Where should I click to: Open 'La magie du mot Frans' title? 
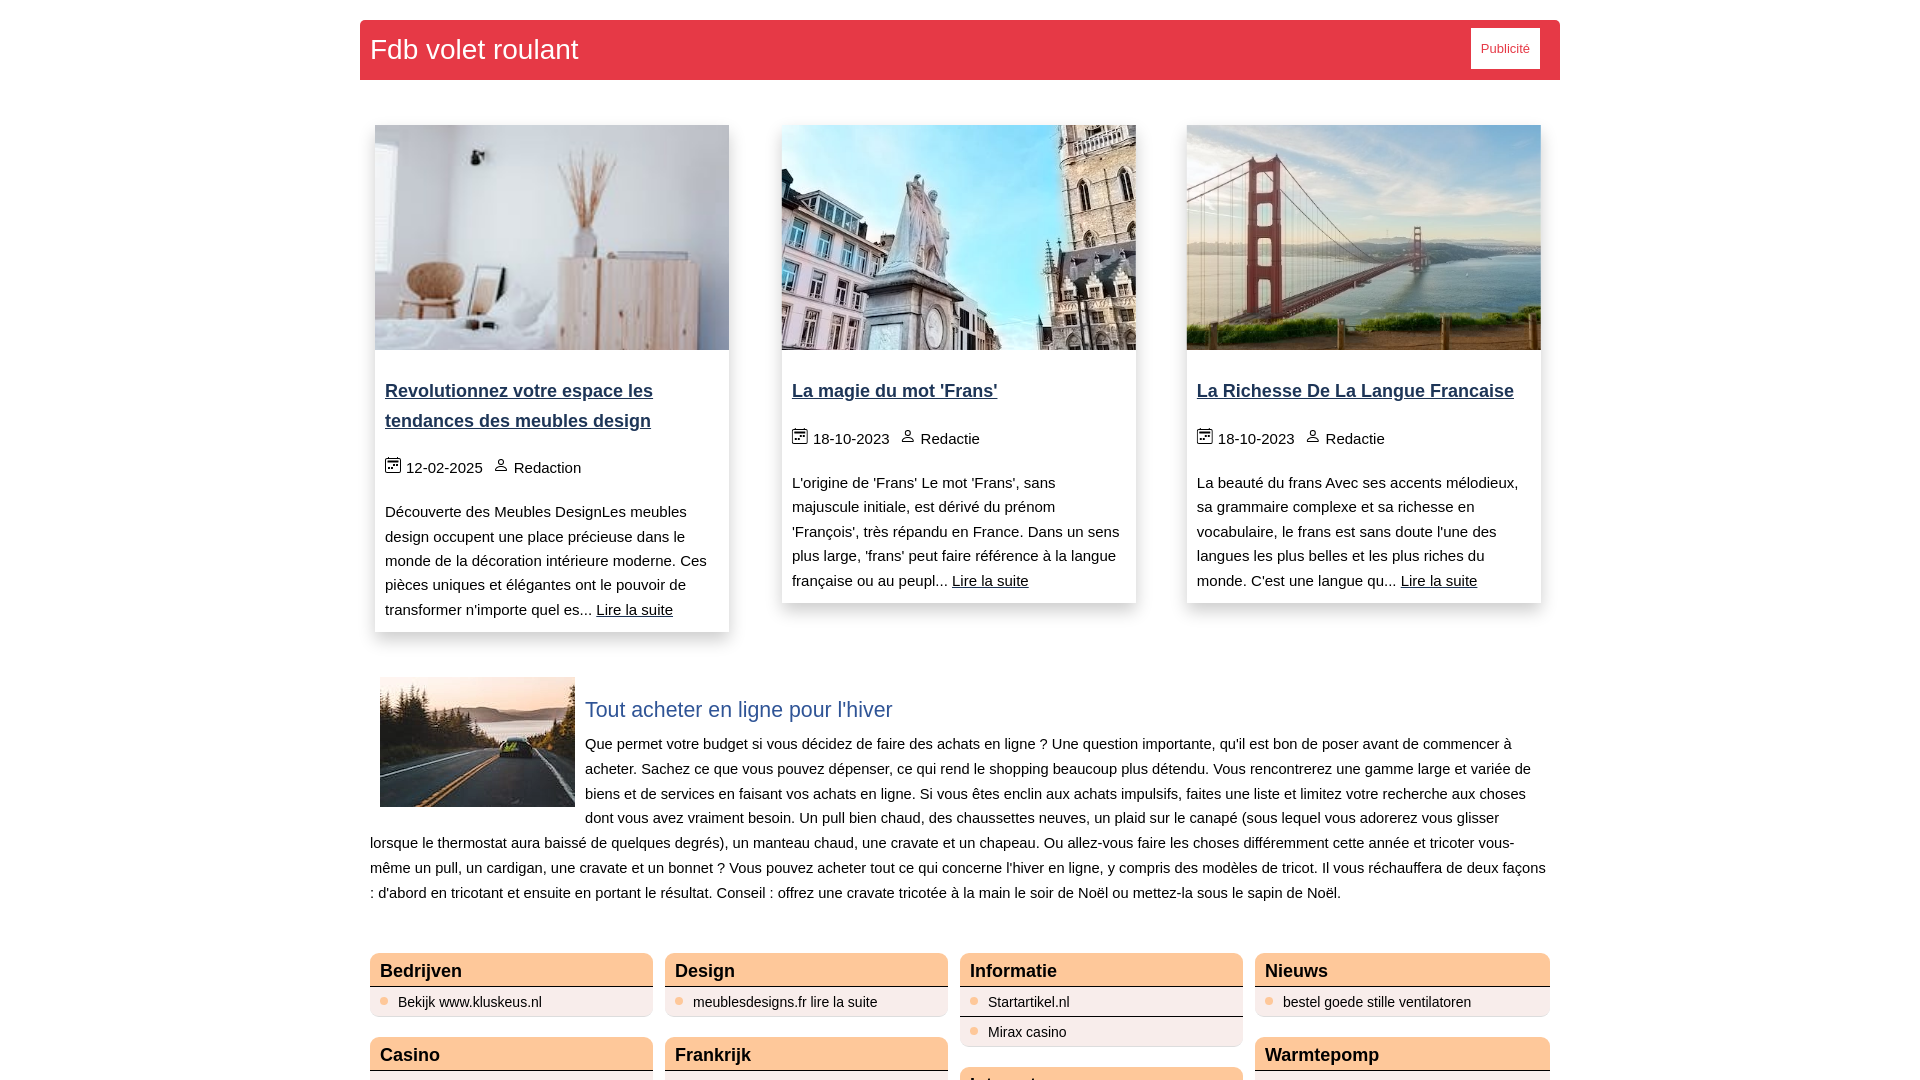pos(894,391)
